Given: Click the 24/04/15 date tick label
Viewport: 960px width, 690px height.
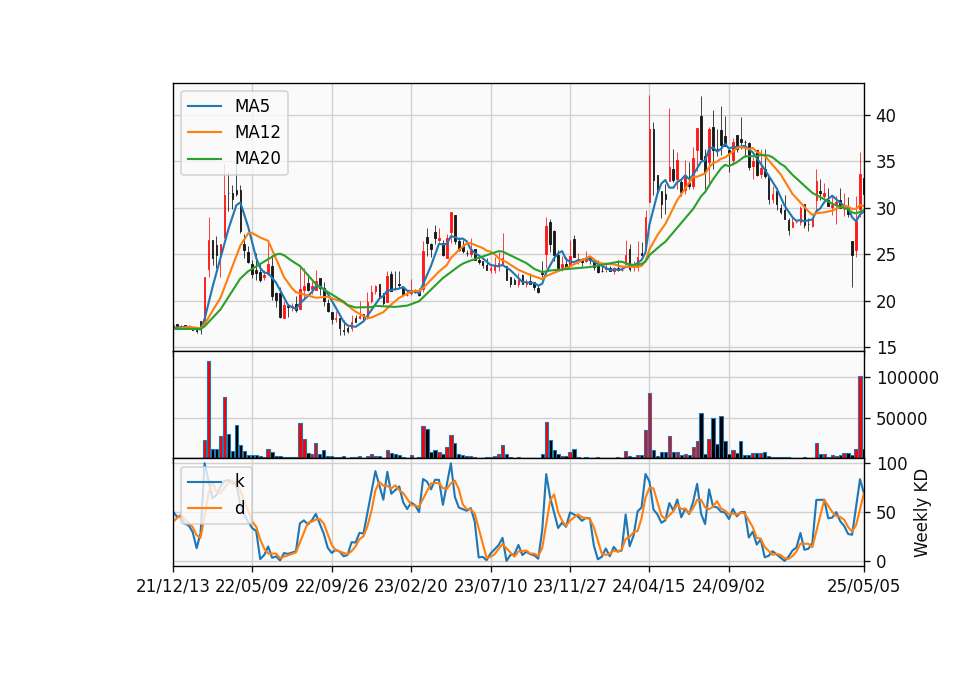Looking at the screenshot, I should (x=649, y=586).
